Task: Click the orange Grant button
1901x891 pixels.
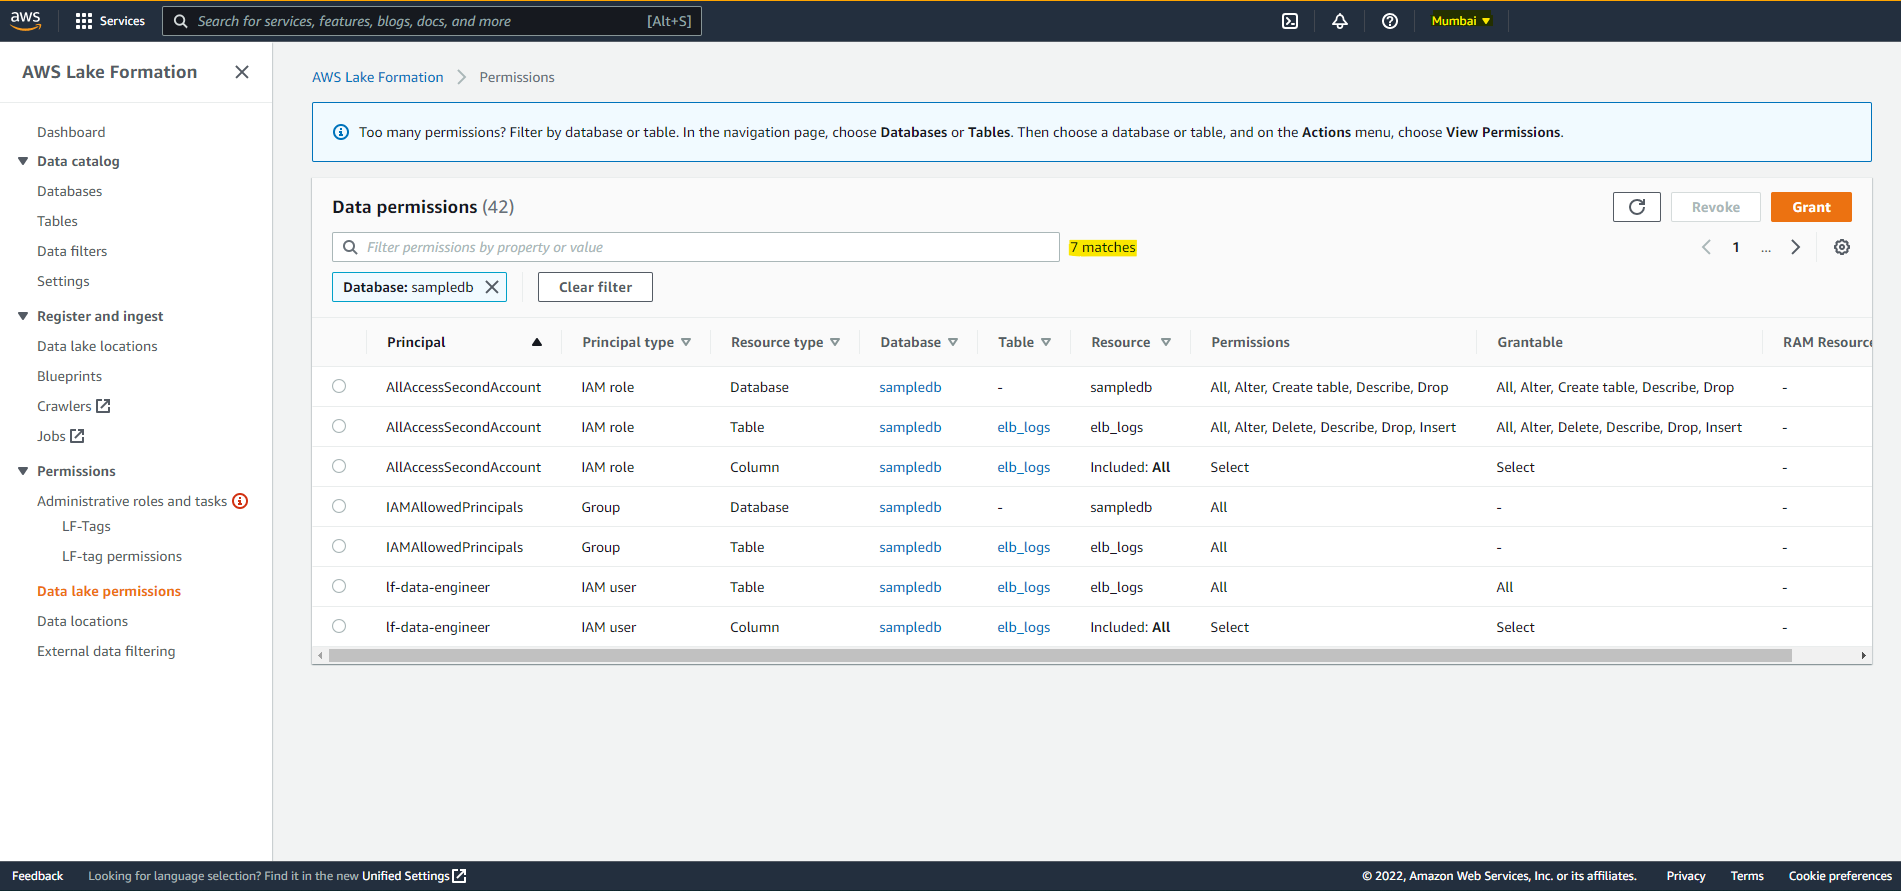Action: [x=1811, y=207]
